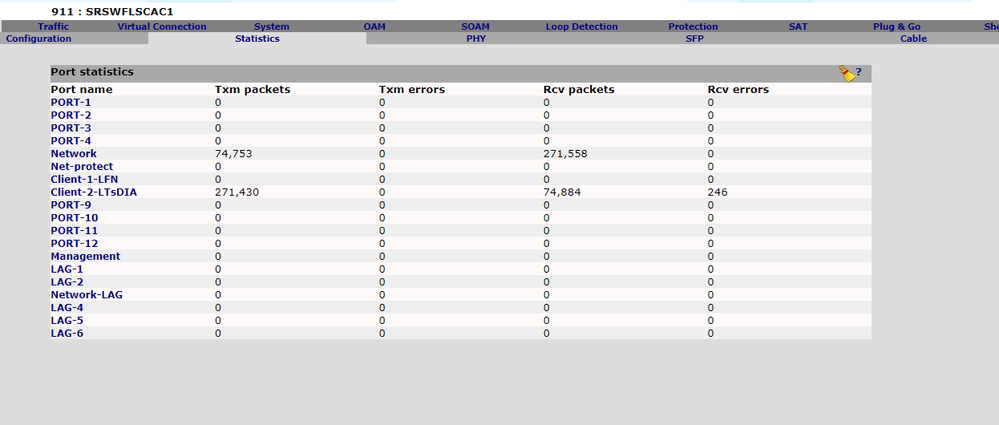Clear port statistics with the broom icon
Screen dimensions: 999x425
847,73
